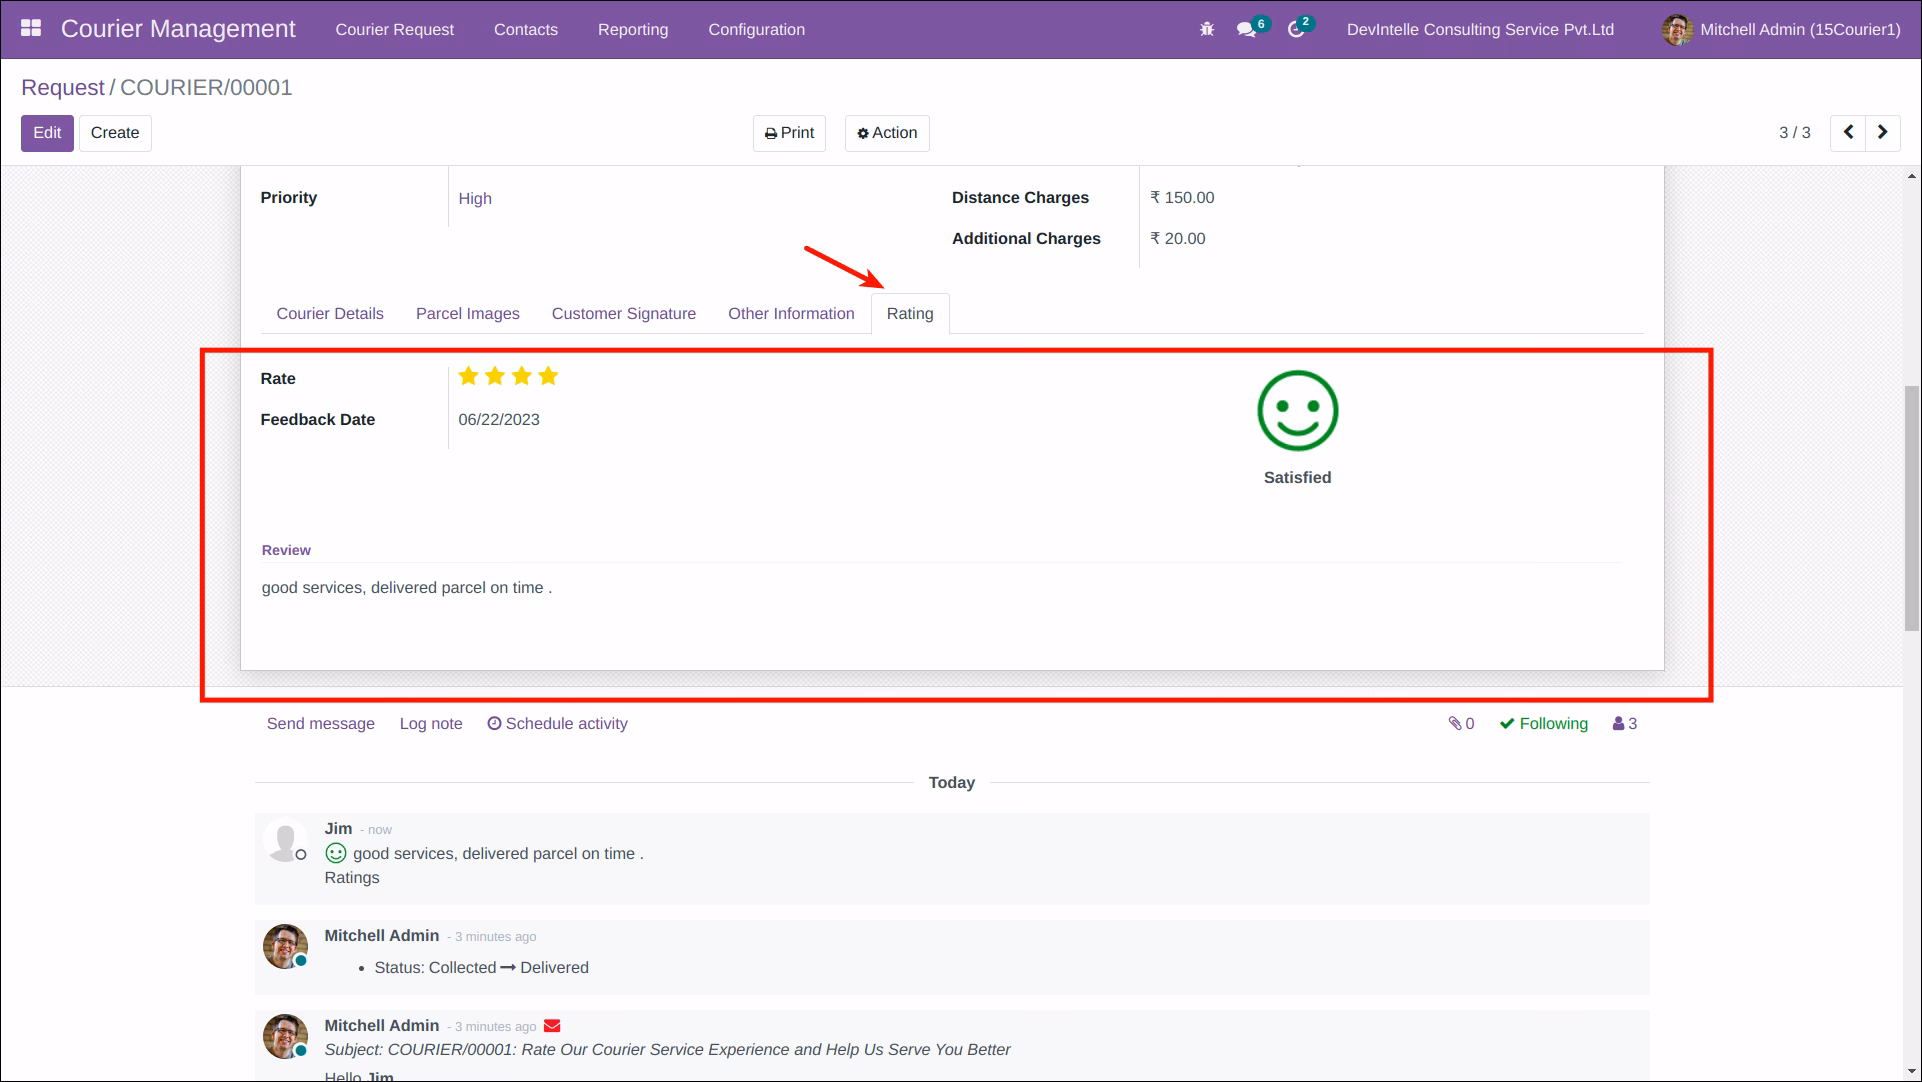This screenshot has width=1922, height=1082.
Task: Switch to Other Information tab
Action: 791,314
